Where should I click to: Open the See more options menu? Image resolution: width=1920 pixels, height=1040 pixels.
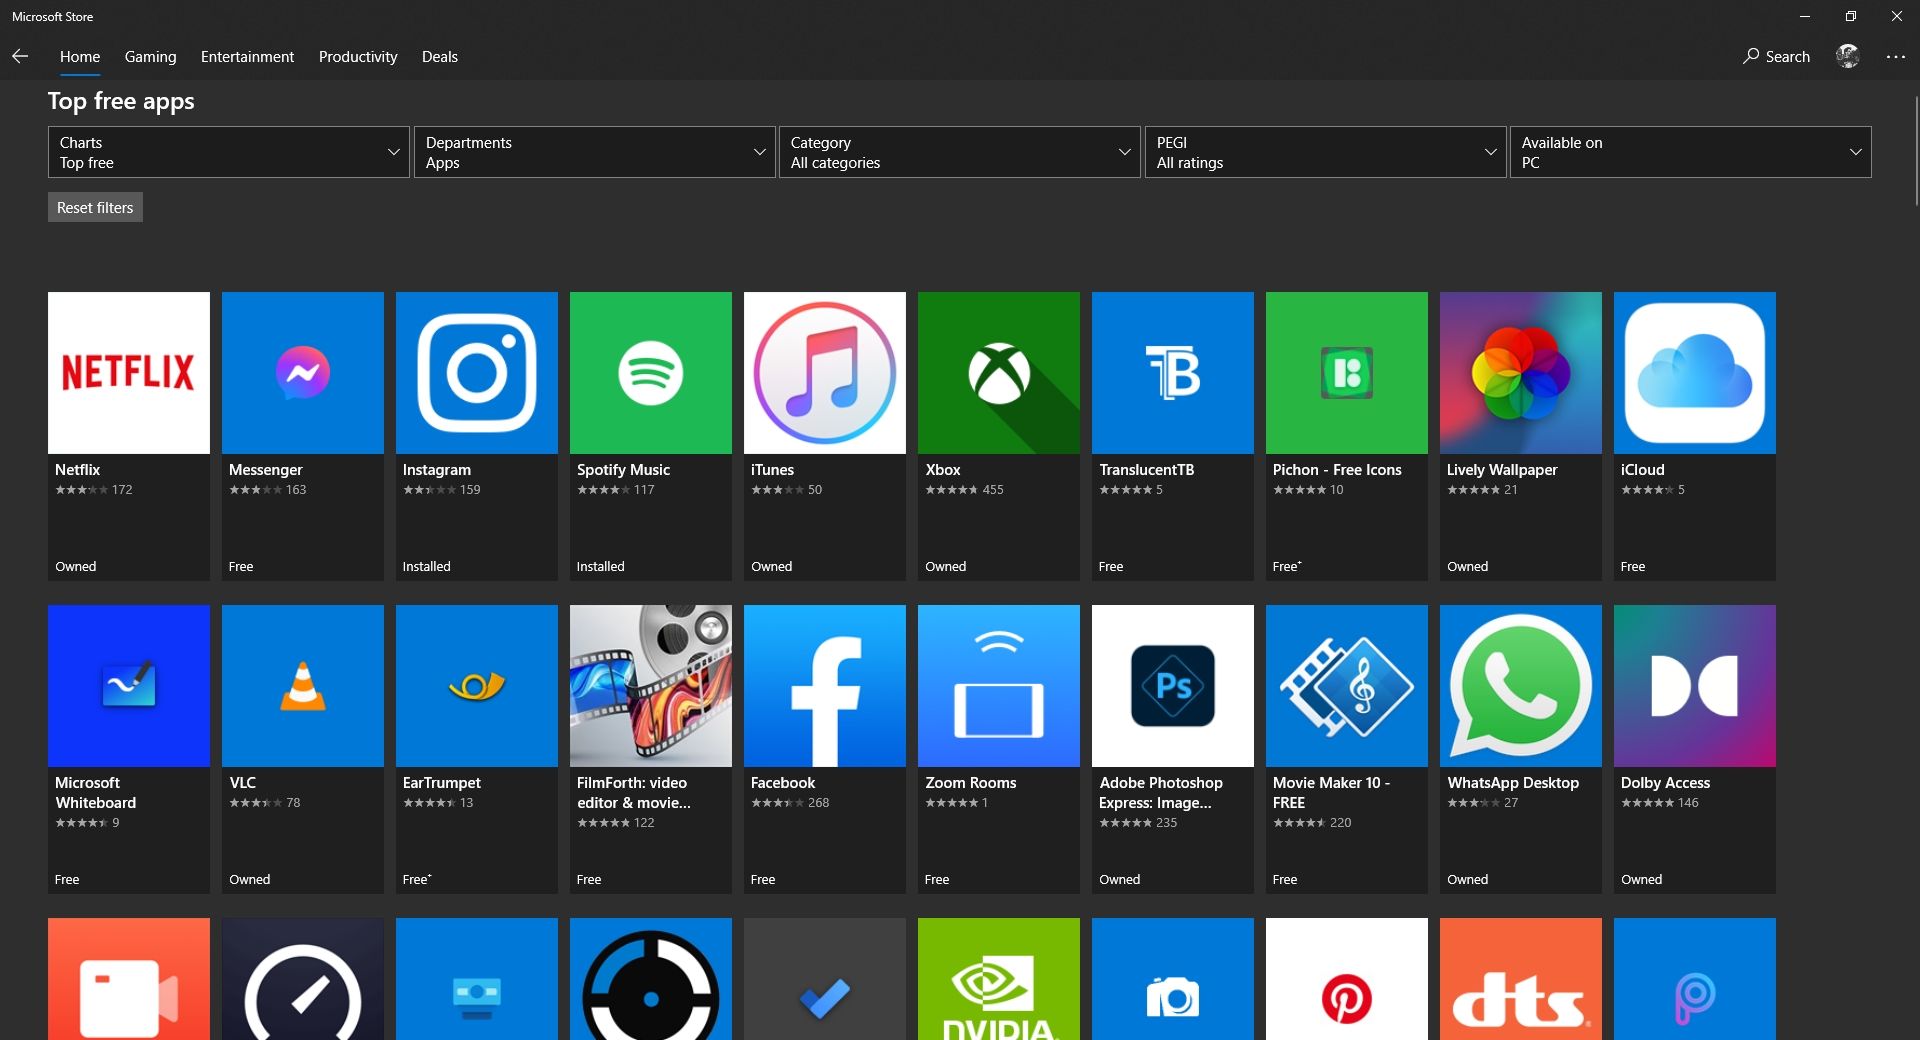(x=1896, y=57)
